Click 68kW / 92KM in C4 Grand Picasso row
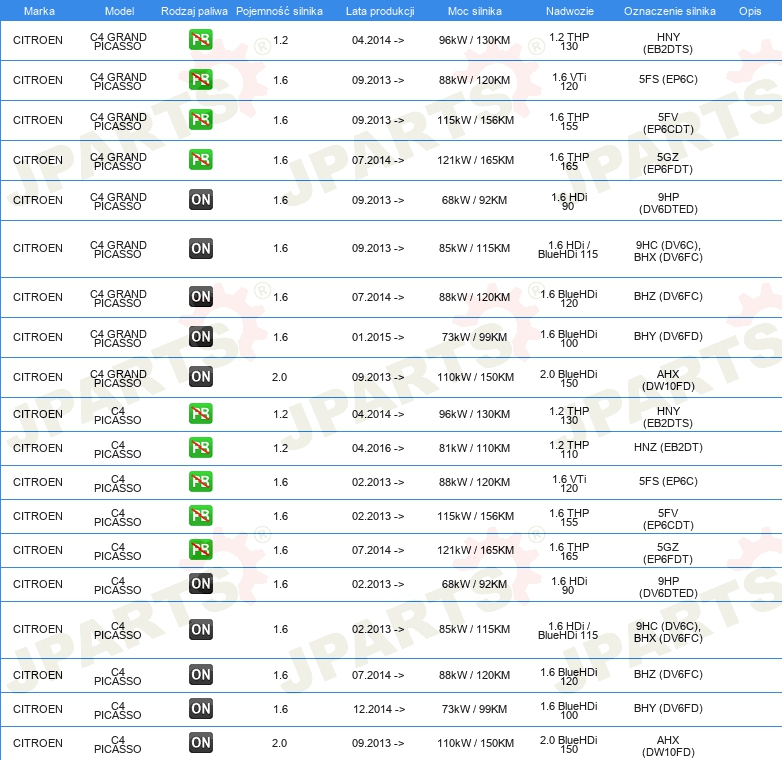The image size is (782, 760). tap(474, 200)
